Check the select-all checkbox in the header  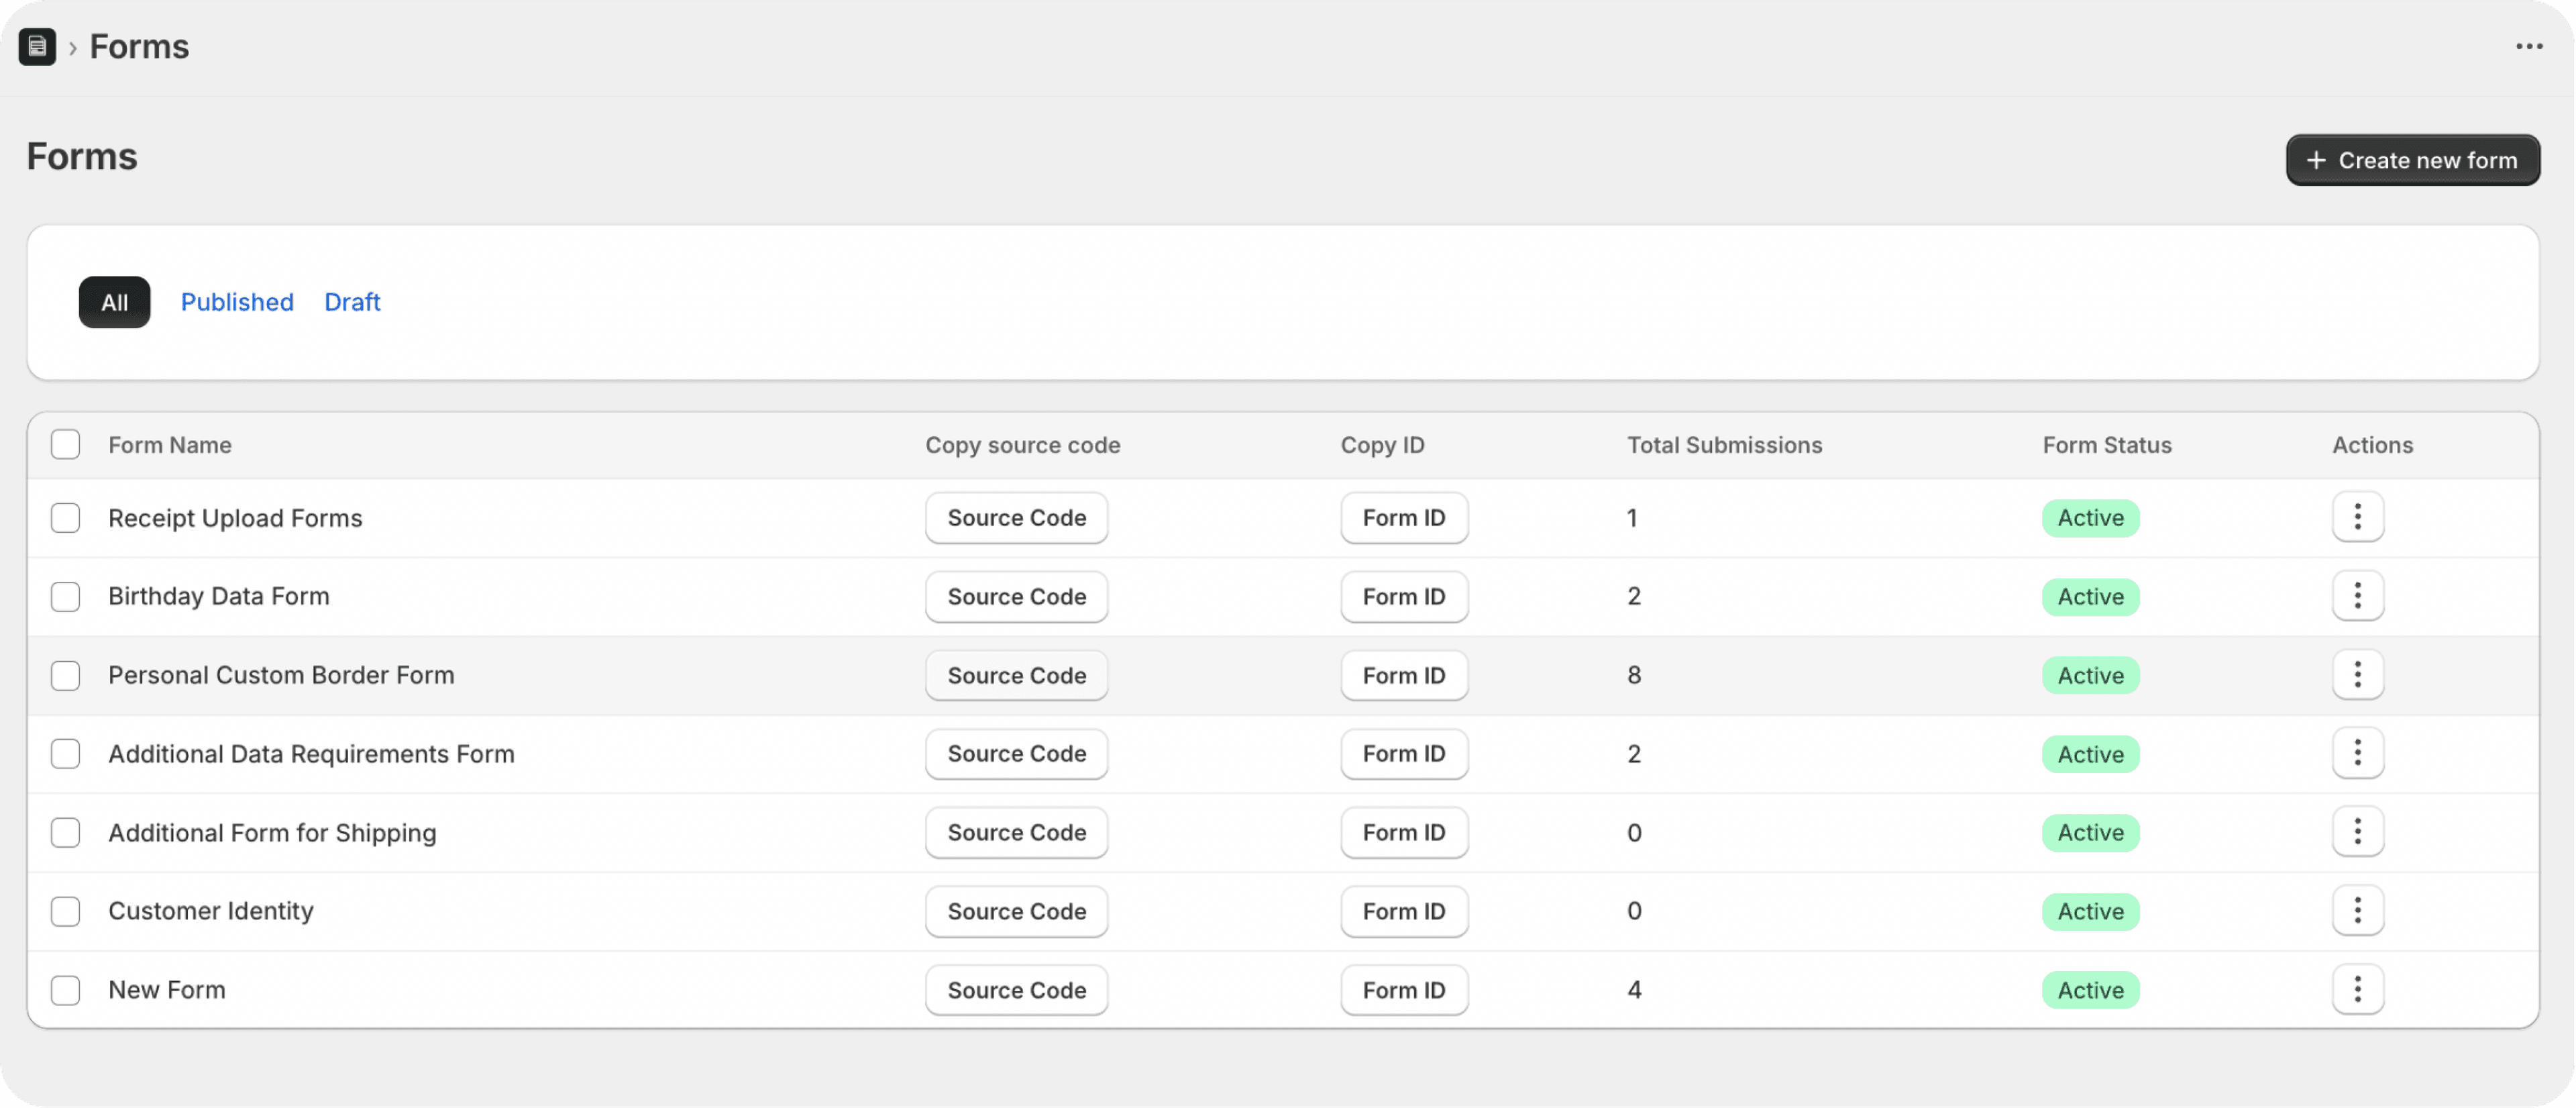65,444
